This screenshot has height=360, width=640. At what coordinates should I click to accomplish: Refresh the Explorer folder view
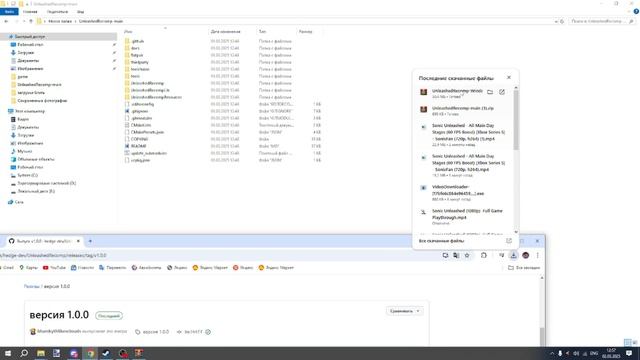click(562, 21)
